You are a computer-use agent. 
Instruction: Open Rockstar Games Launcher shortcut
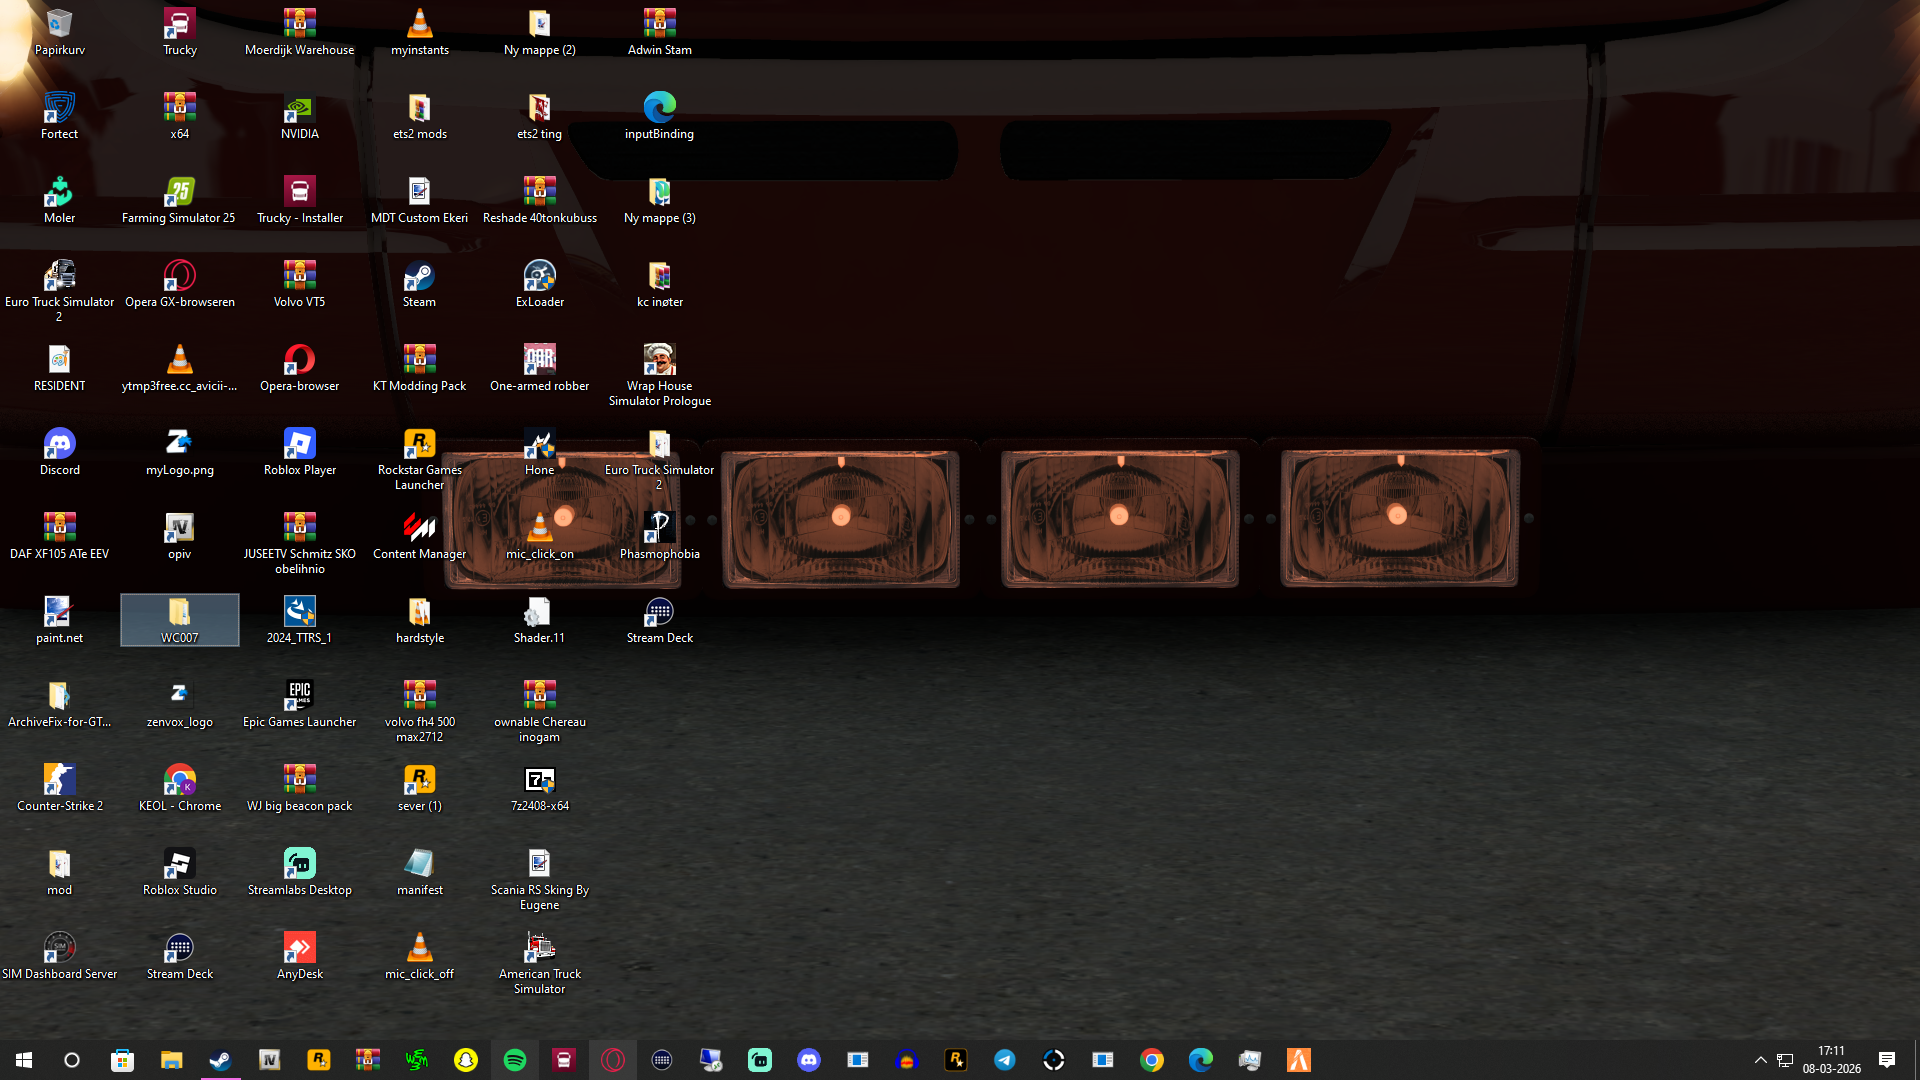419,445
